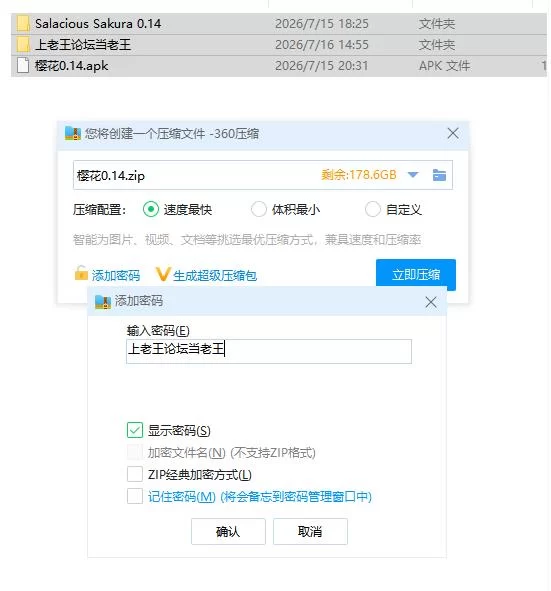Choose the 自定义 compression radio option
This screenshot has width=551, height=591.
point(372,209)
